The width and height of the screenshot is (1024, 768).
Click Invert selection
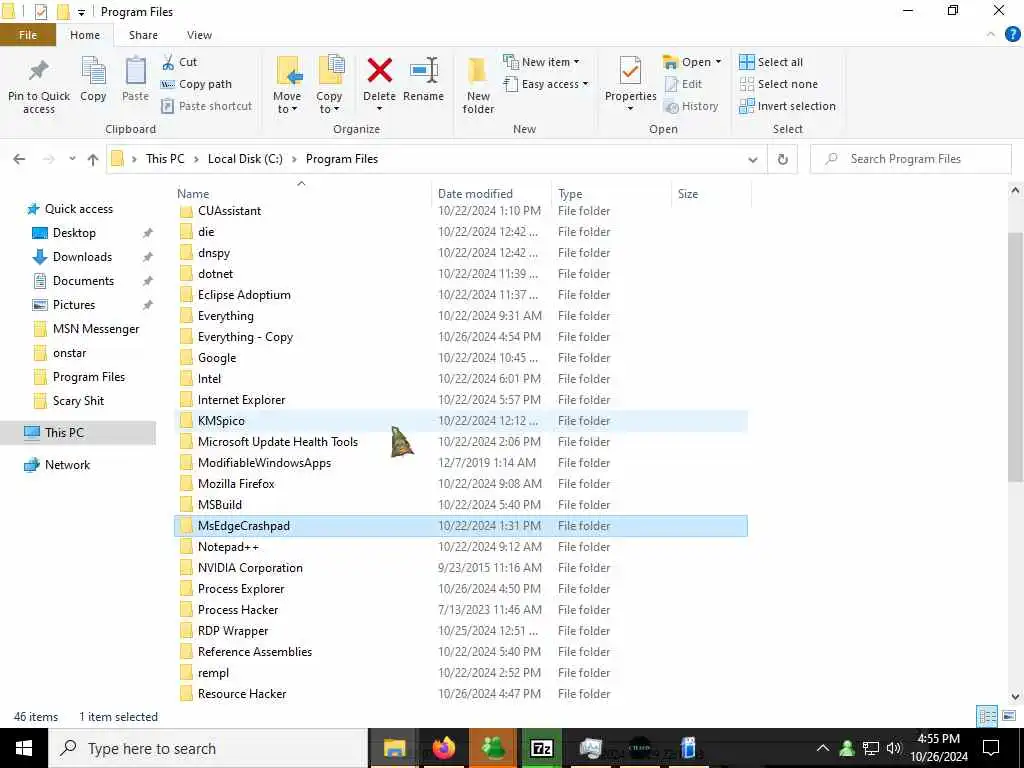click(x=788, y=106)
